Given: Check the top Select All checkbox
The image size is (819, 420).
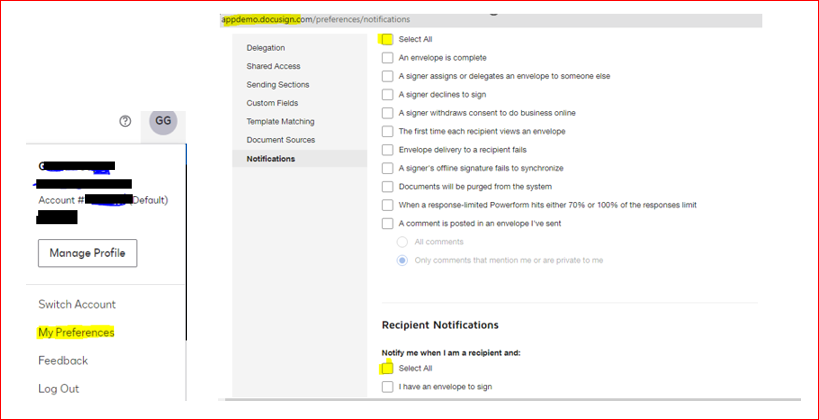Looking at the screenshot, I should click(x=387, y=39).
